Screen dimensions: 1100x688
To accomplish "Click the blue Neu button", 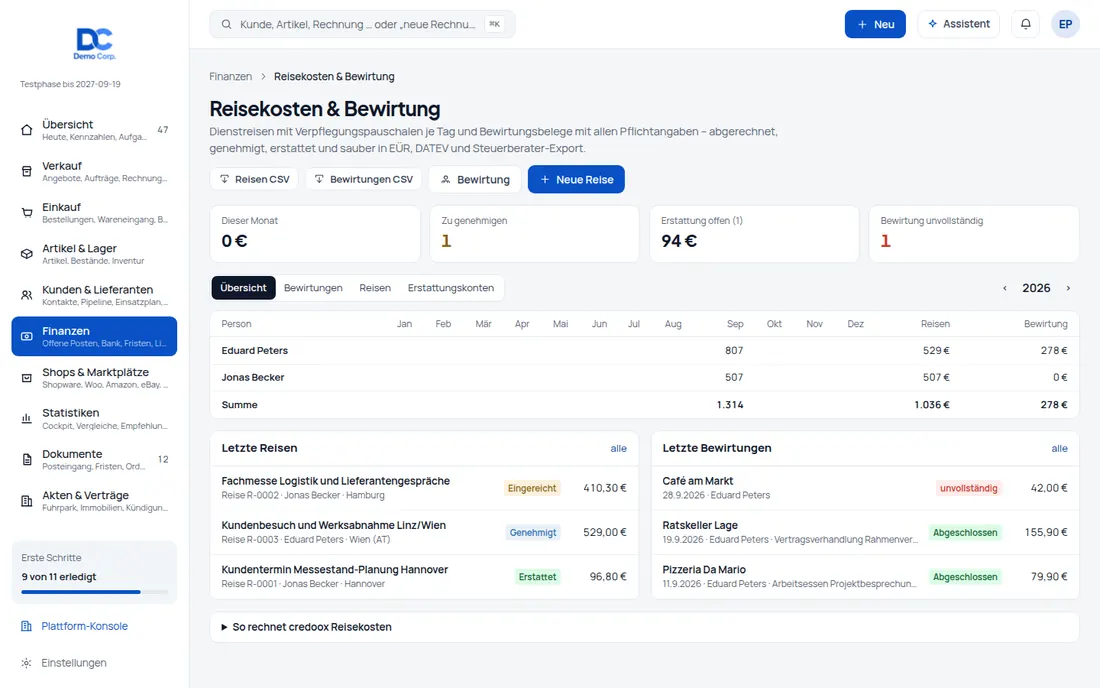I will pos(875,24).
